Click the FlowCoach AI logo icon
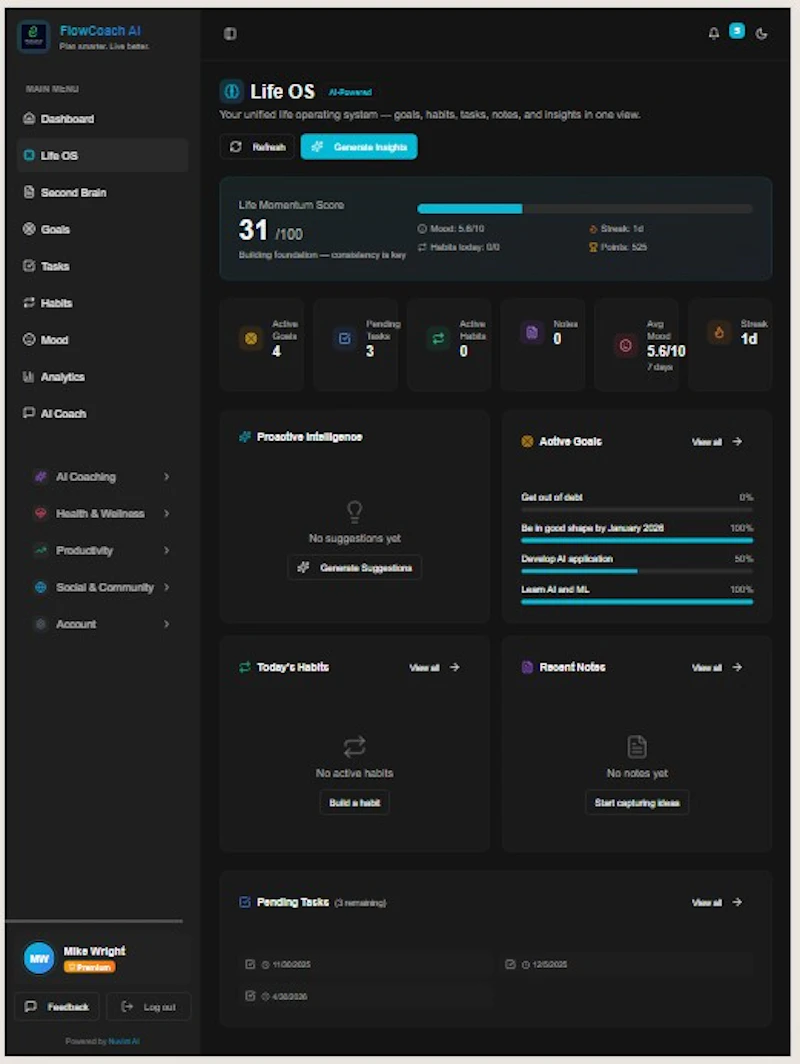This screenshot has width=800, height=1064. click(x=33, y=37)
